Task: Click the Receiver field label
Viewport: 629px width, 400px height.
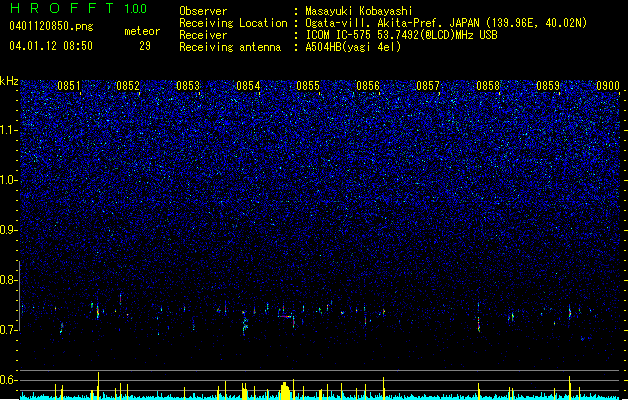Action: pos(203,35)
